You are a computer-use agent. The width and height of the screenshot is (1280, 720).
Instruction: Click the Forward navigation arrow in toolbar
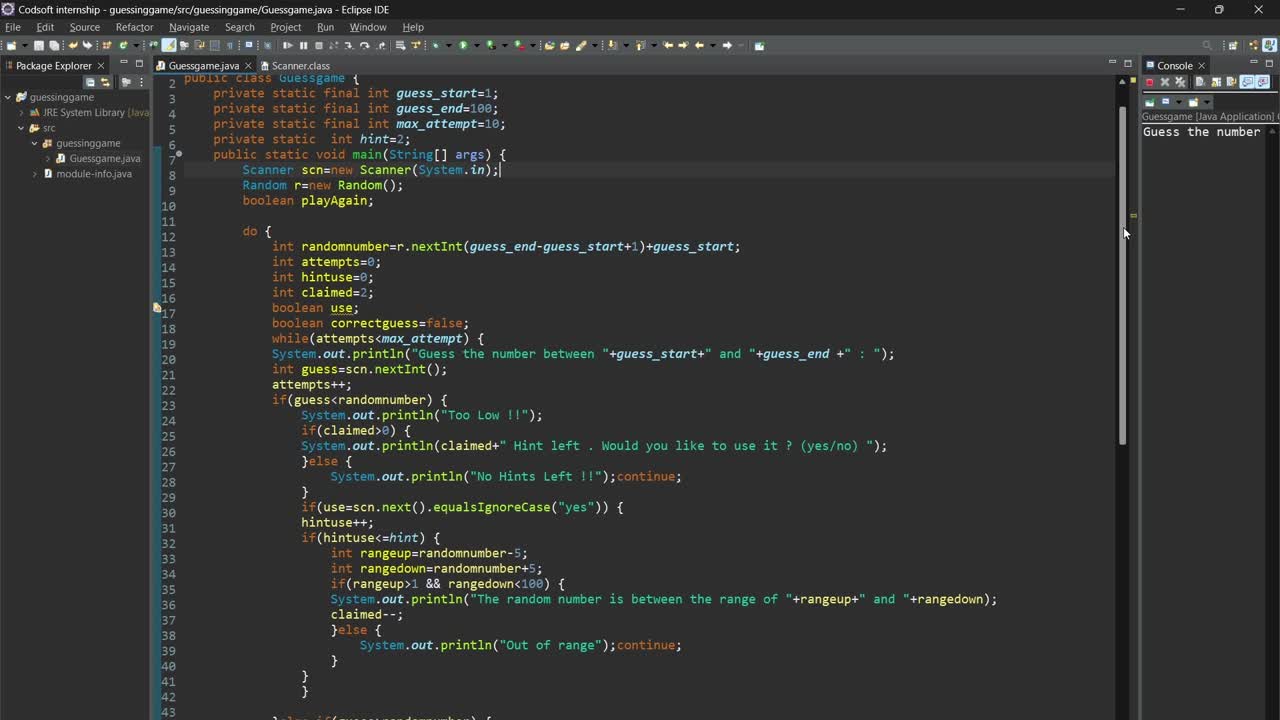[727, 45]
